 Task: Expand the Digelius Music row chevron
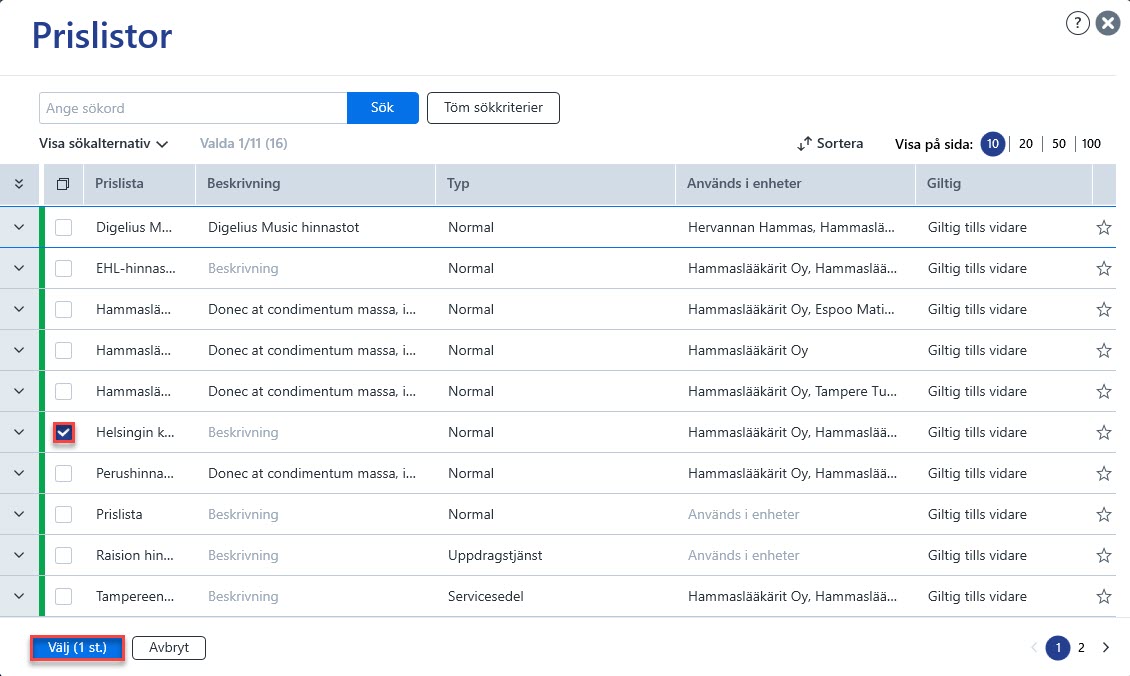click(19, 227)
